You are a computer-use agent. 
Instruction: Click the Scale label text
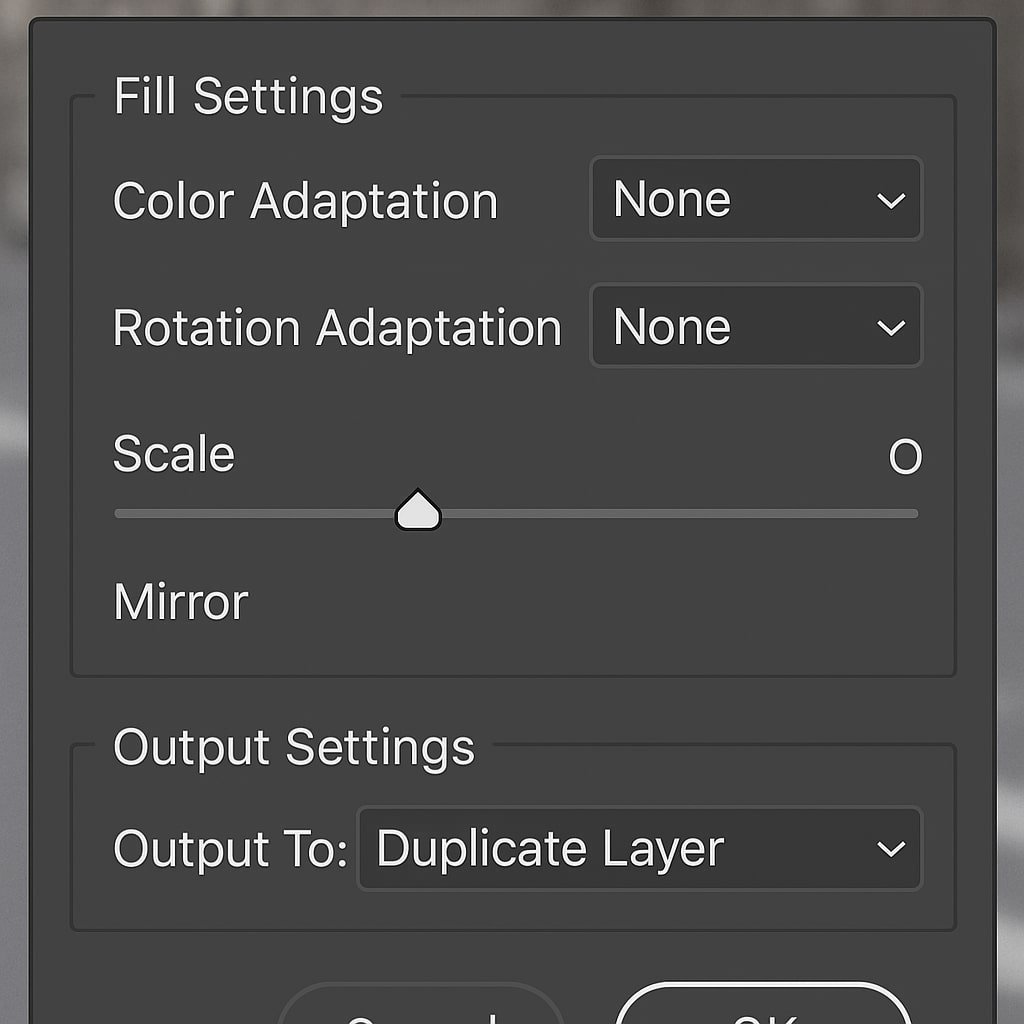pyautogui.click(x=174, y=453)
